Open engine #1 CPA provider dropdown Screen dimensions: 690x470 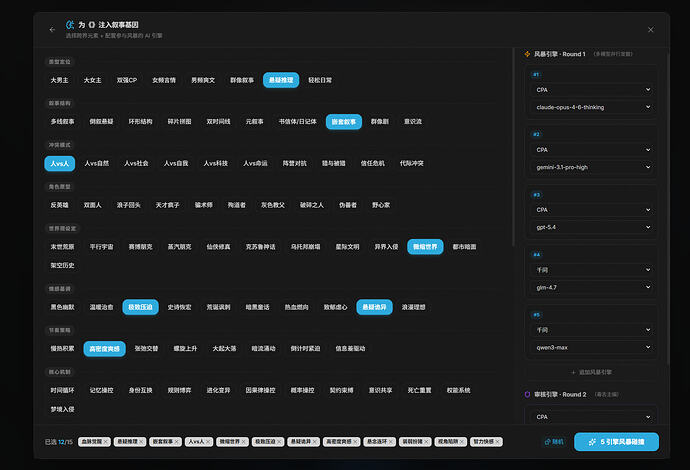(592, 90)
